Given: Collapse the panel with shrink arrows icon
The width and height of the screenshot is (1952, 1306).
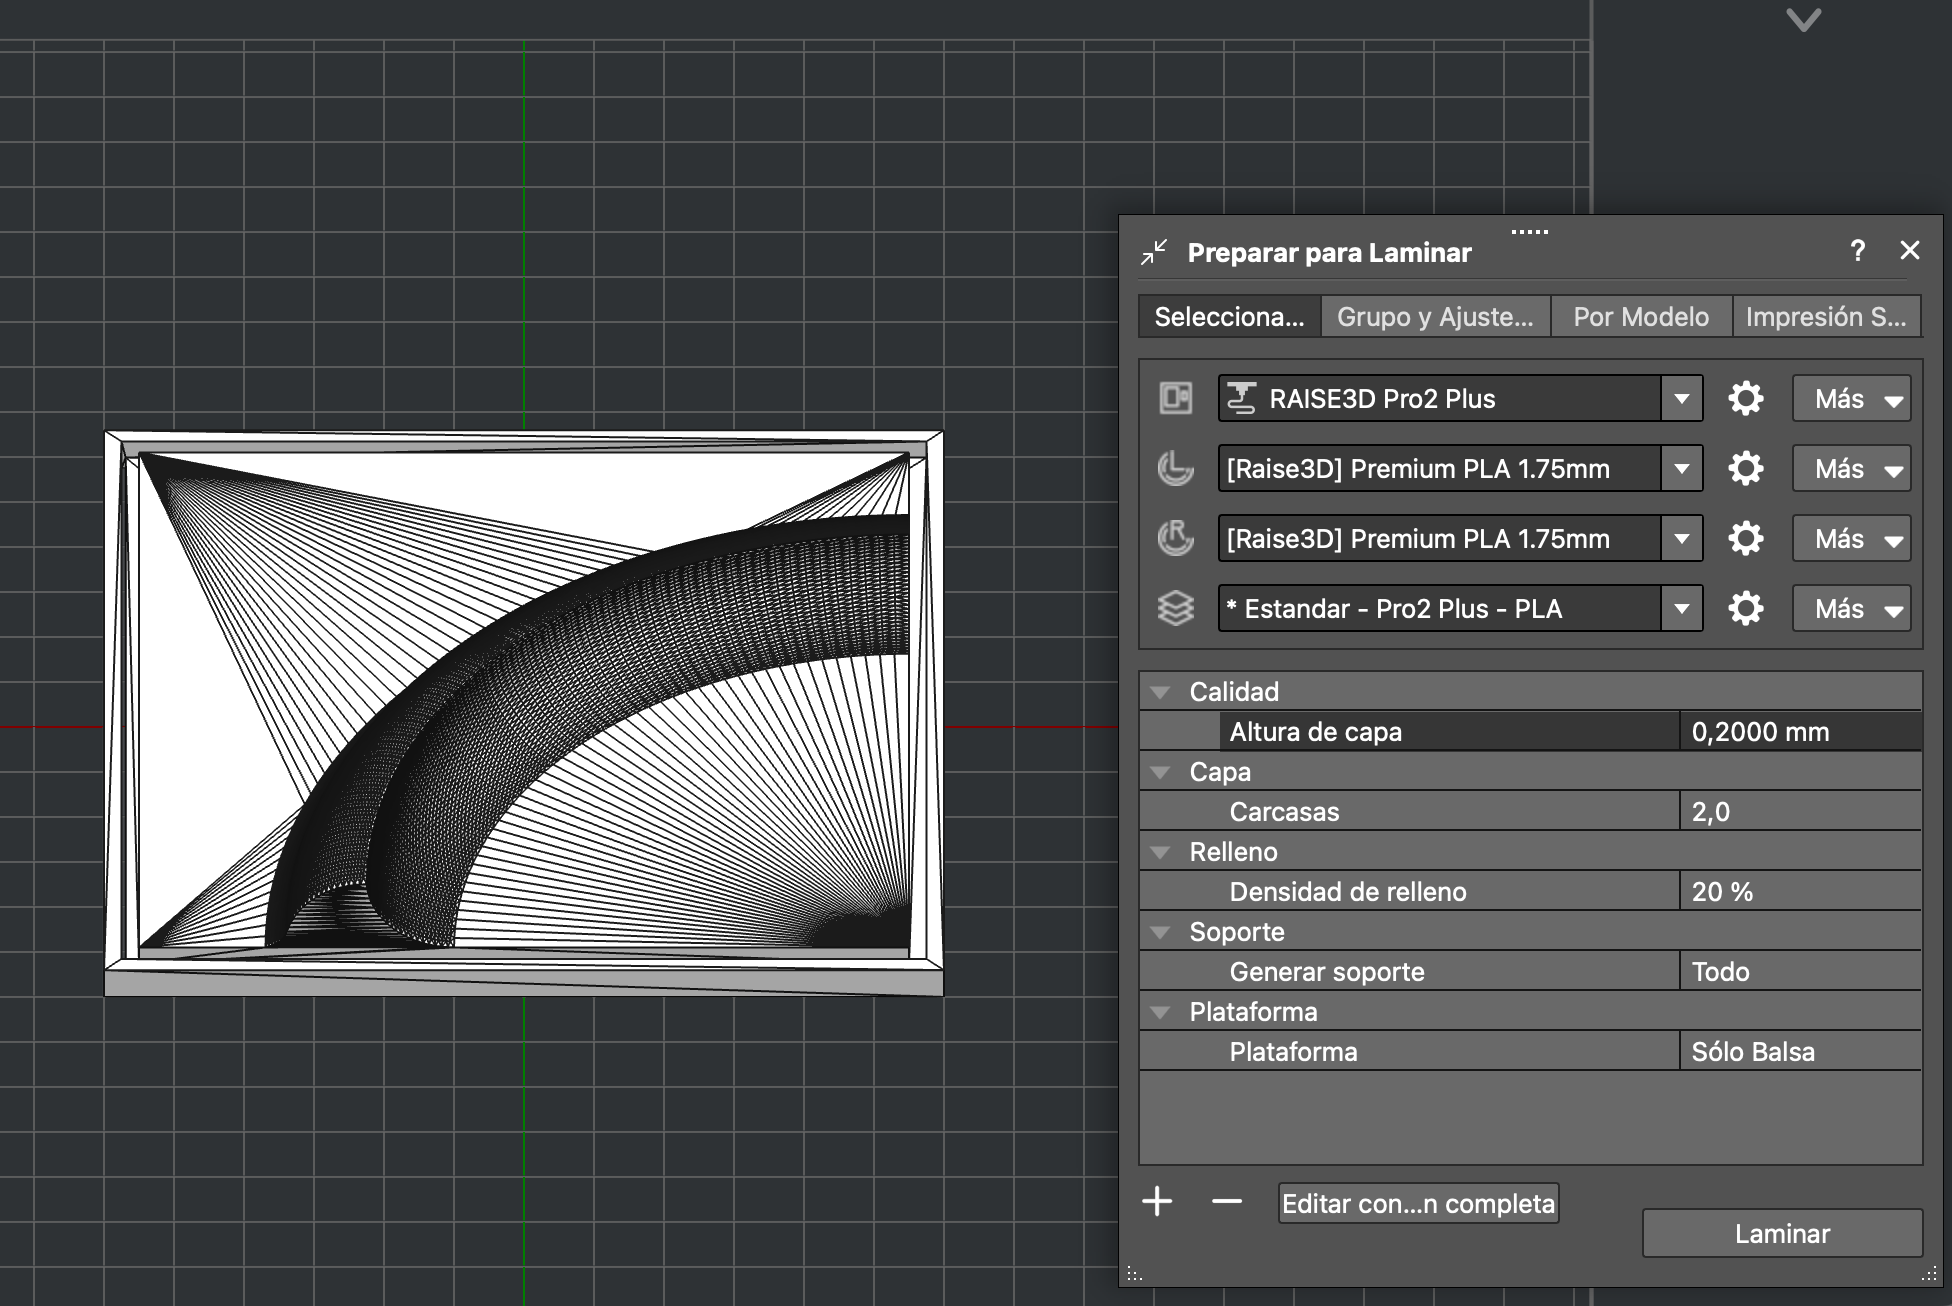Looking at the screenshot, I should coord(1154,252).
